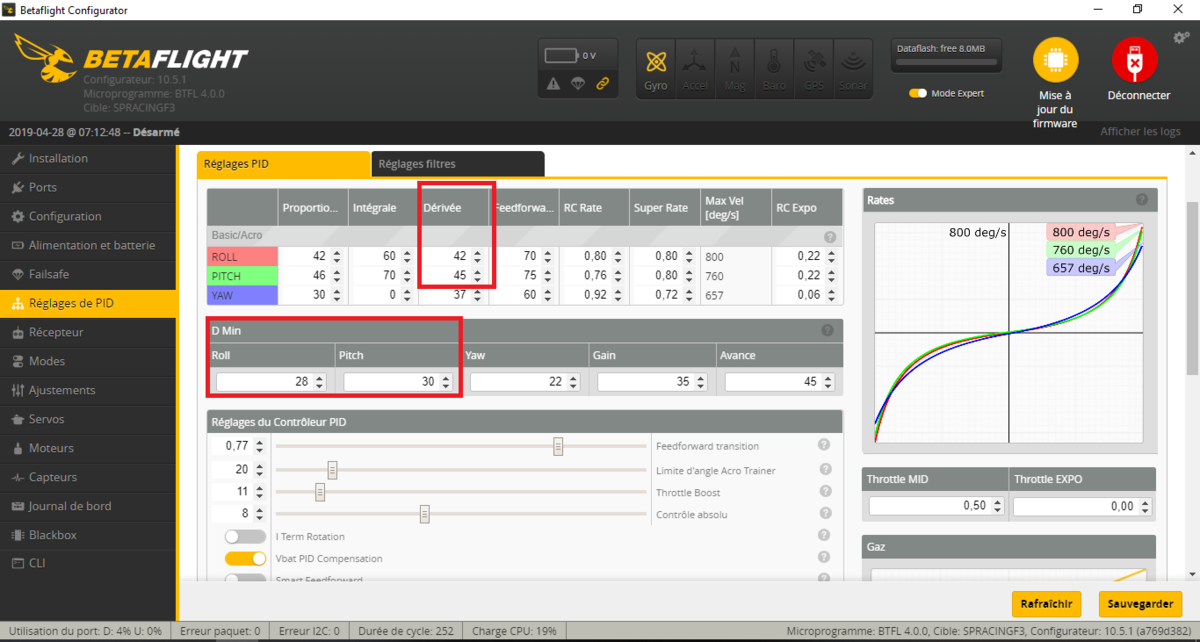Viewport: 1200px width, 642px height.
Task: Click the Mag sensor icon
Action: (x=735, y=68)
